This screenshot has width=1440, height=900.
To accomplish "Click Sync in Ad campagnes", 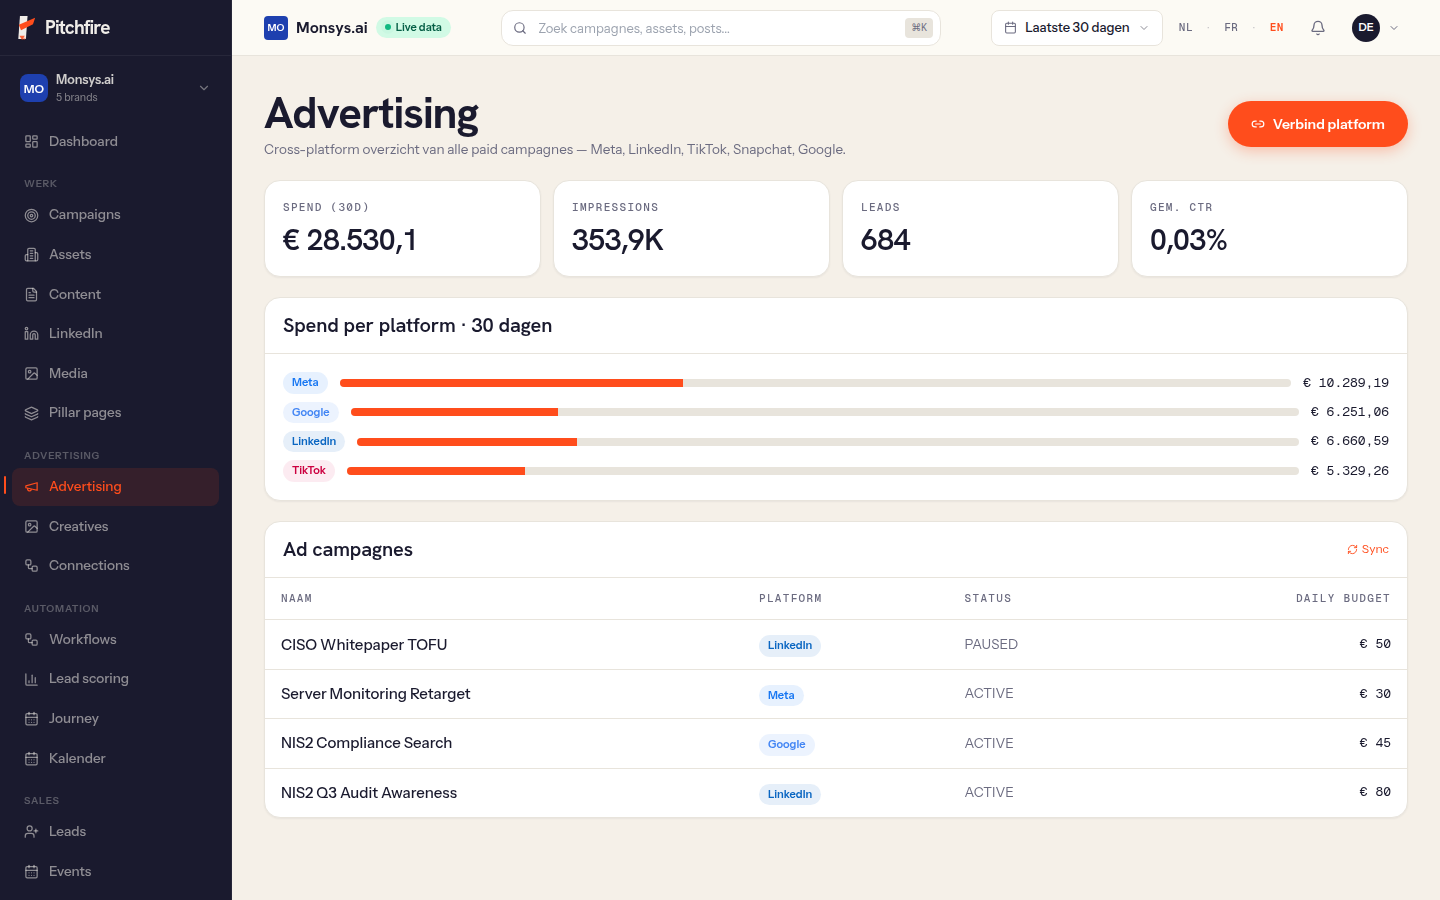I will click(1367, 550).
